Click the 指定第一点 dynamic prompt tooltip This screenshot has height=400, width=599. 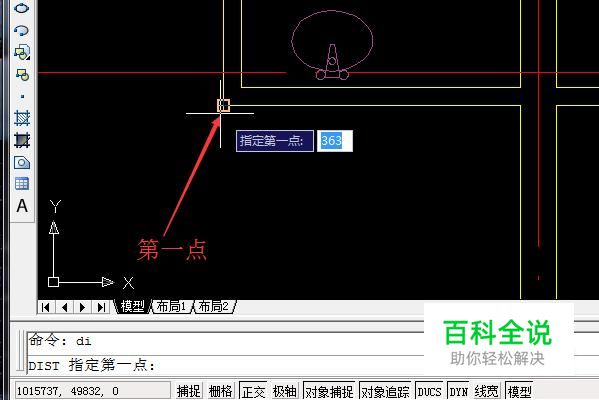(275, 141)
